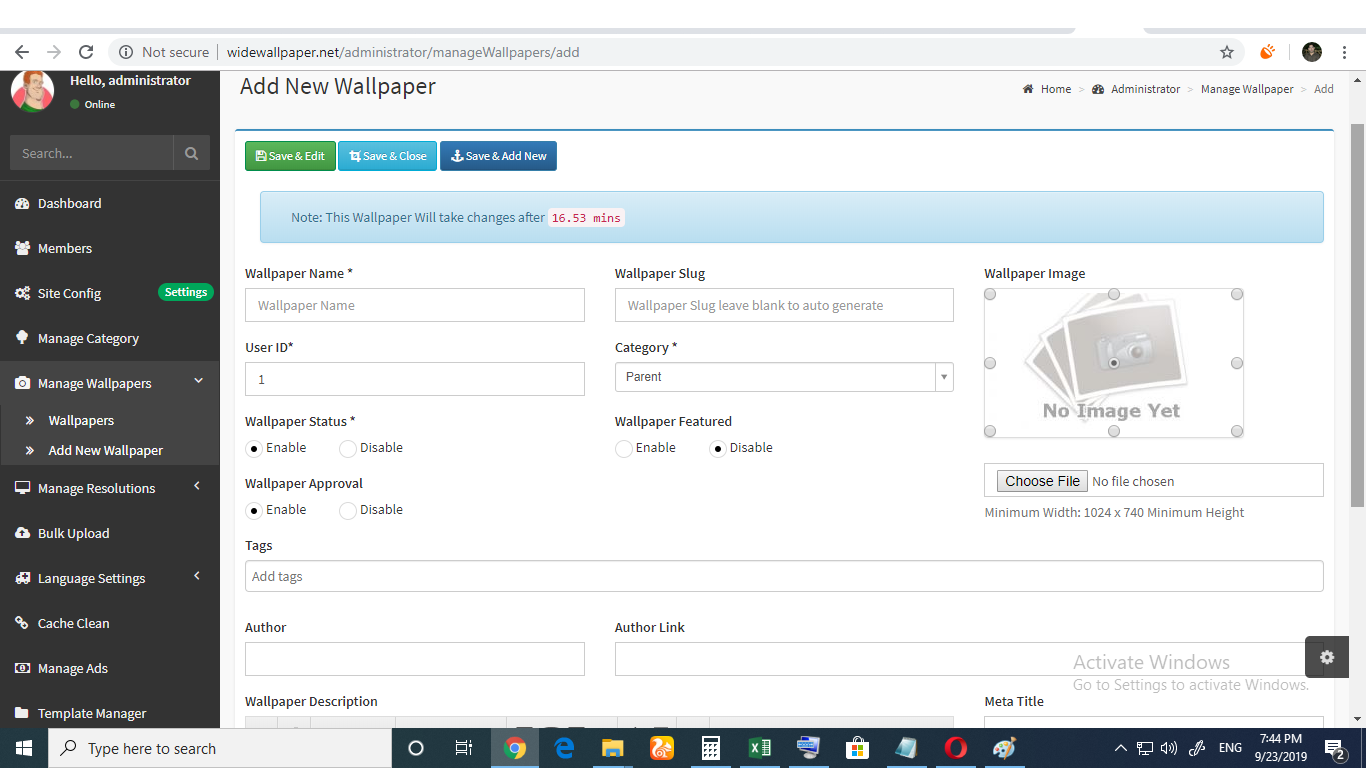This screenshot has width=1366, height=768.
Task: Click inside the Wallpaper Name field
Action: click(x=414, y=305)
